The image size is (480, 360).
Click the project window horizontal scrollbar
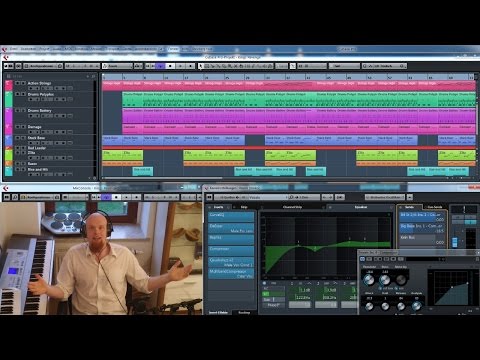pos(162,178)
